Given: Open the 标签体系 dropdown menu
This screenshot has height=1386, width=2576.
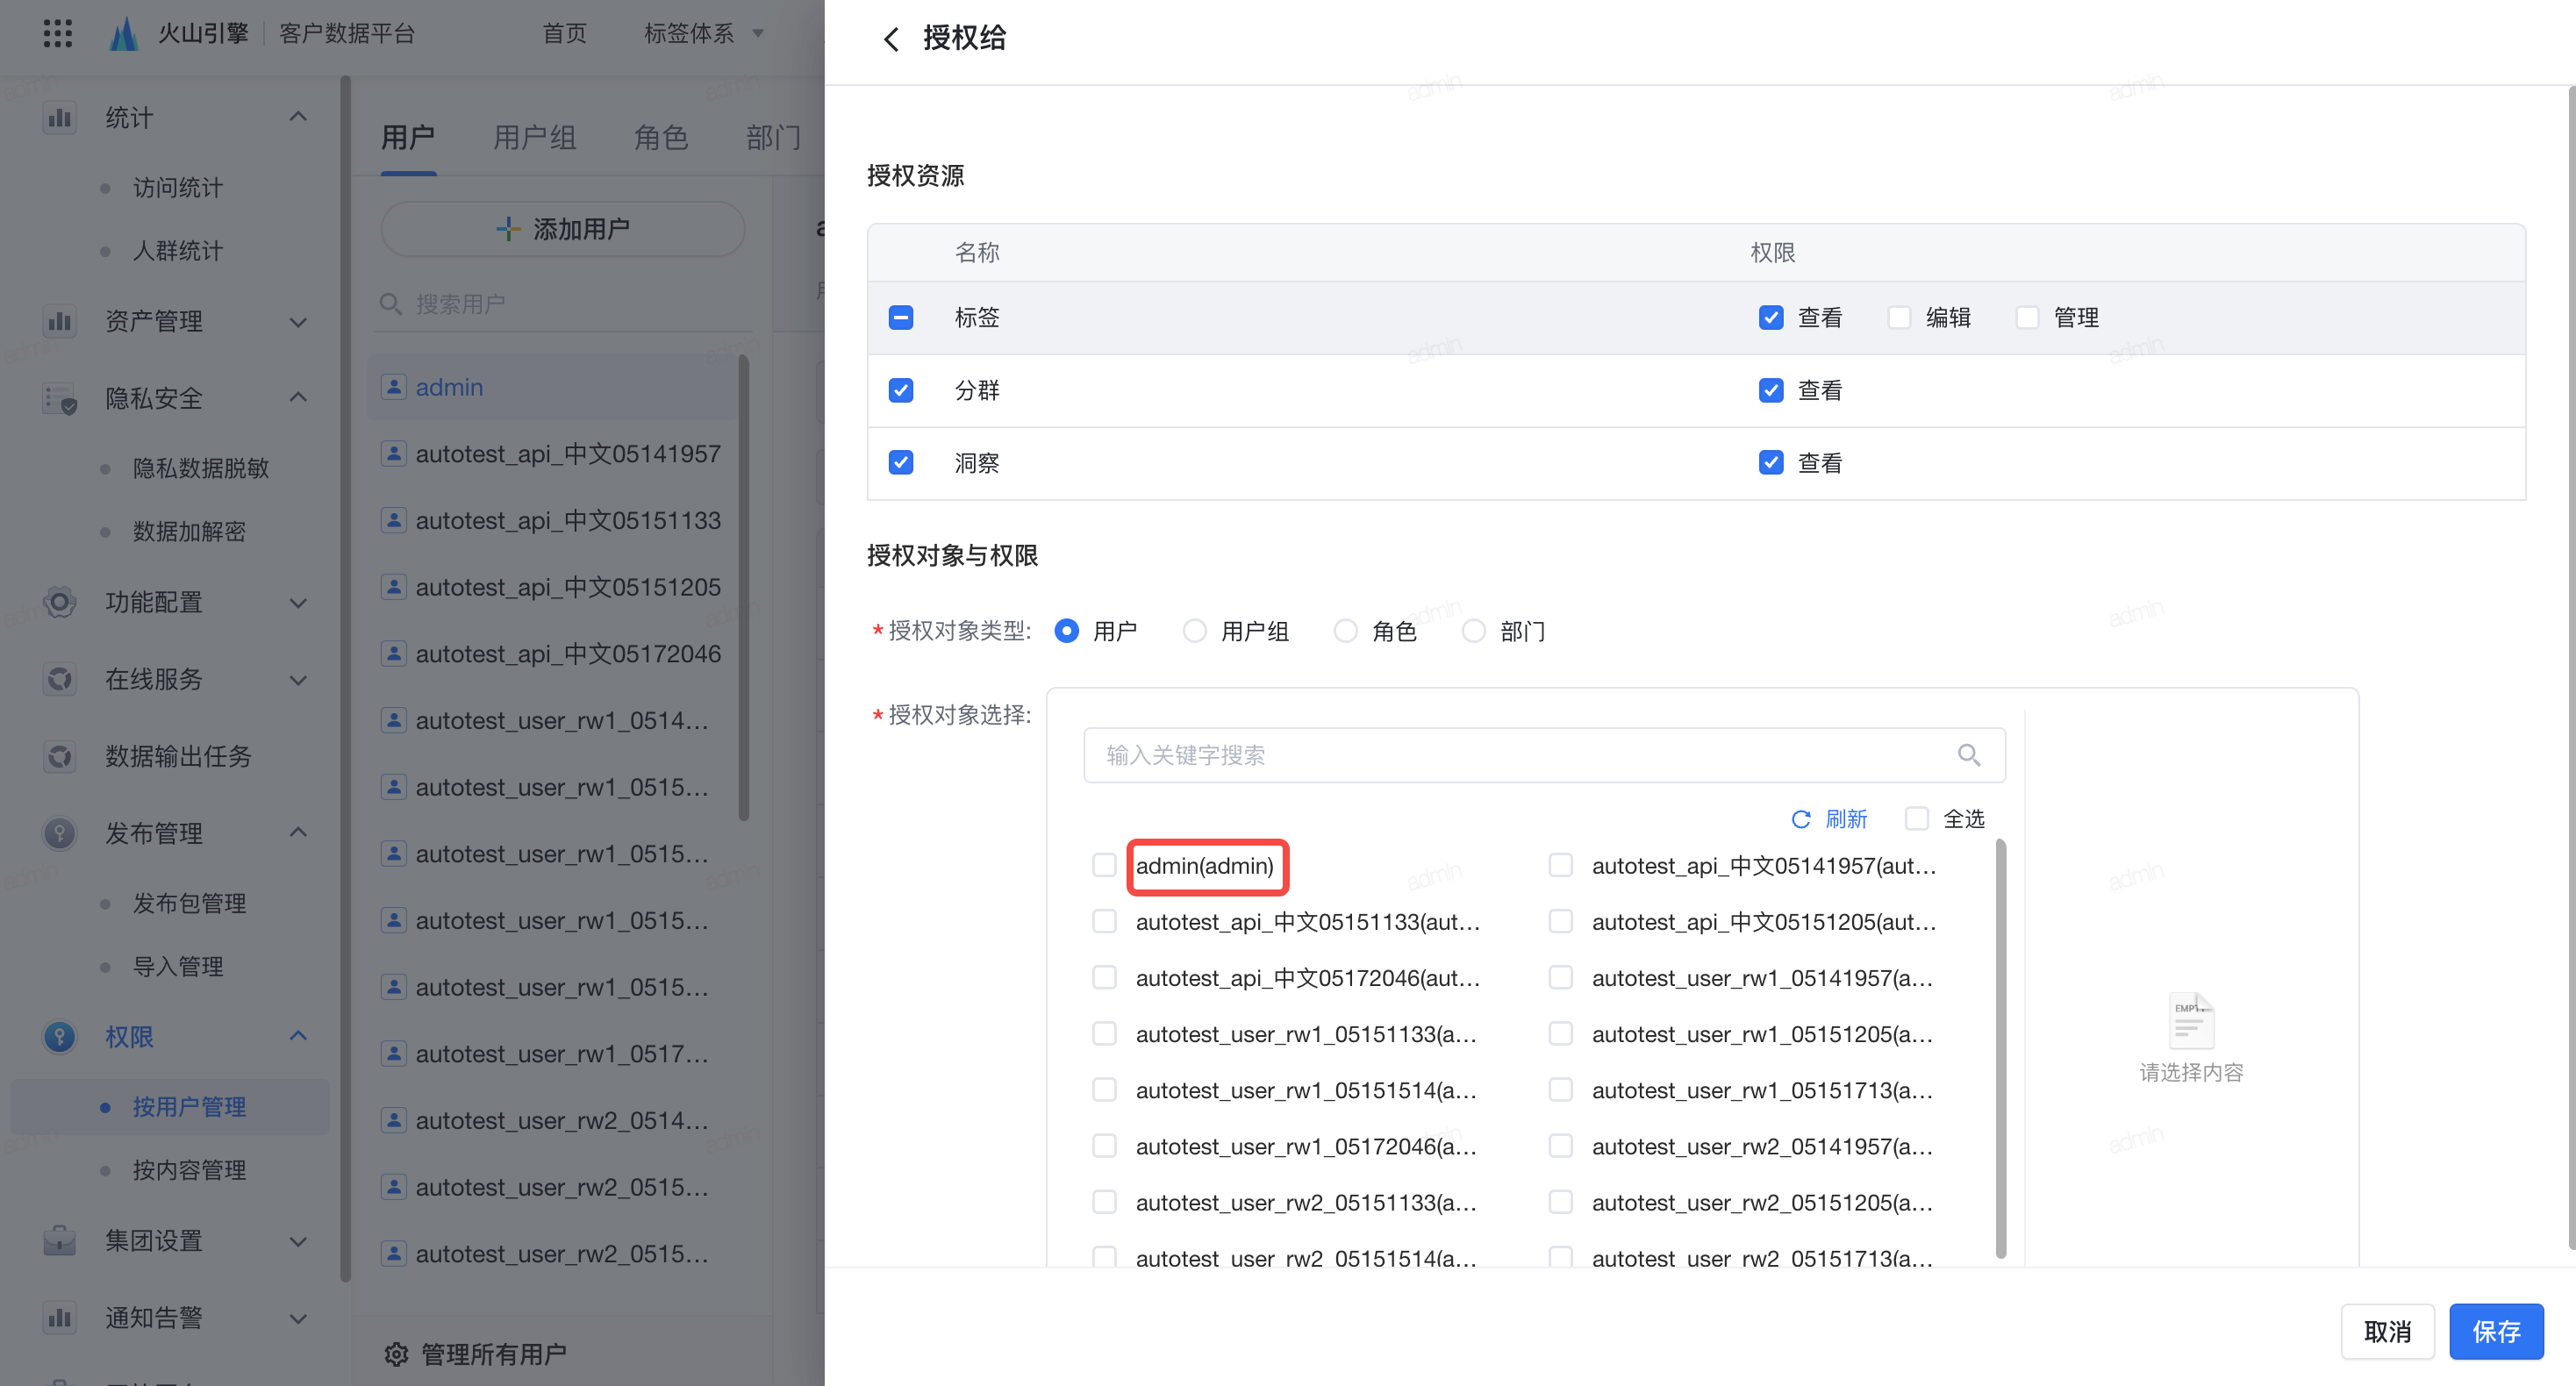Looking at the screenshot, I should (x=705, y=33).
